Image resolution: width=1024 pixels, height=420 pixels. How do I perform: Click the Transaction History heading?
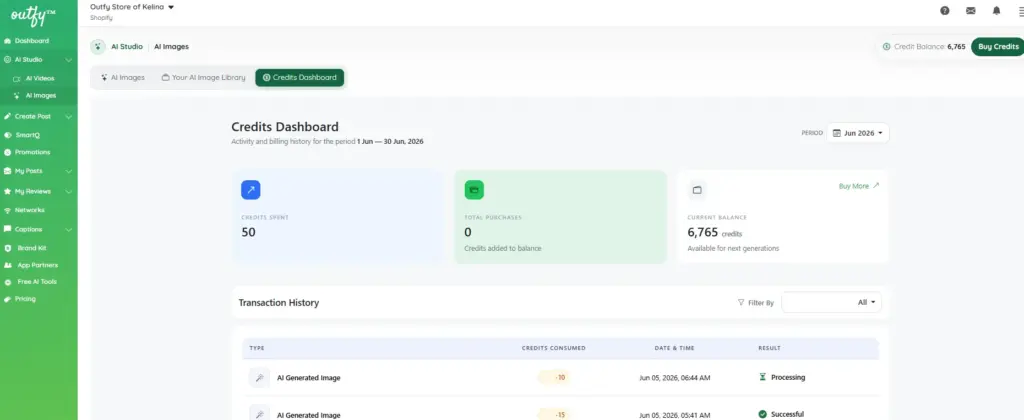(x=279, y=302)
